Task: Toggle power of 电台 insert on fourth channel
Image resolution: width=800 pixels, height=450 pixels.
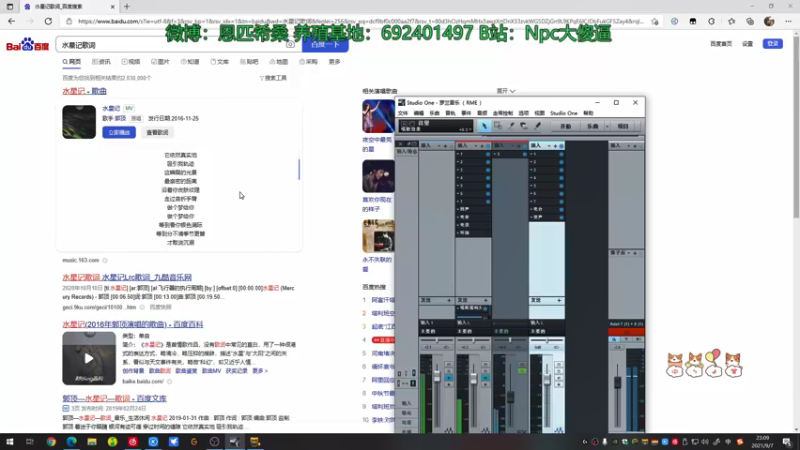Action: click(x=561, y=209)
